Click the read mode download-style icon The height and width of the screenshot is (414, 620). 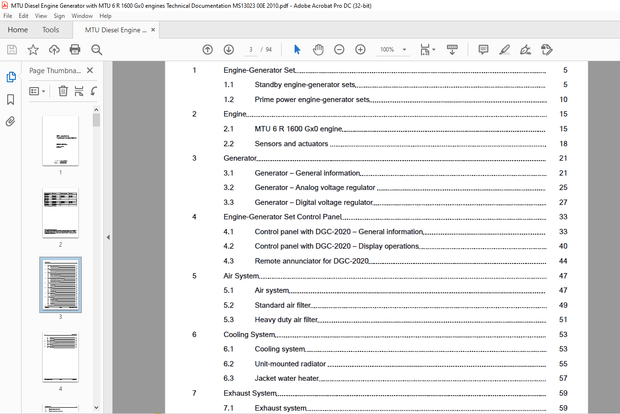pos(452,49)
